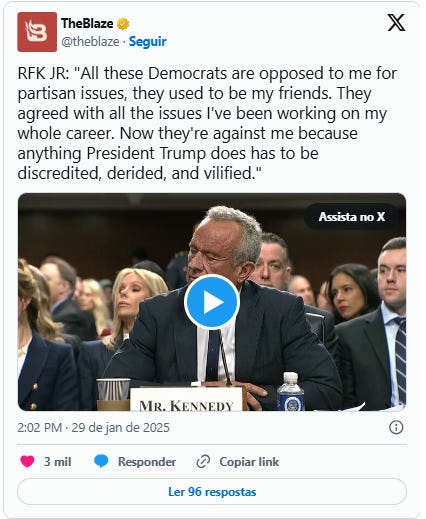Image resolution: width=426 pixels, height=519 pixels.
Task: Click the 29 de jan de 2025 date
Action: click(x=121, y=427)
